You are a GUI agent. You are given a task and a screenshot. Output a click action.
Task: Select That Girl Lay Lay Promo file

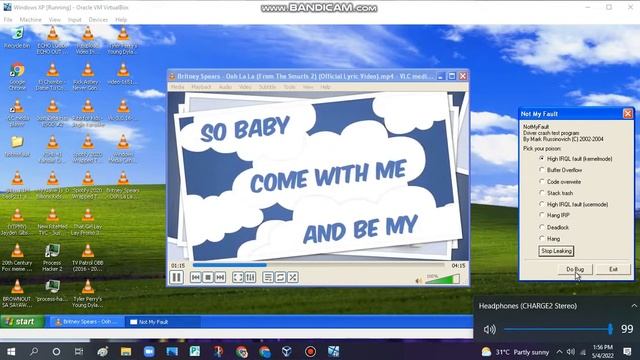(x=87, y=222)
